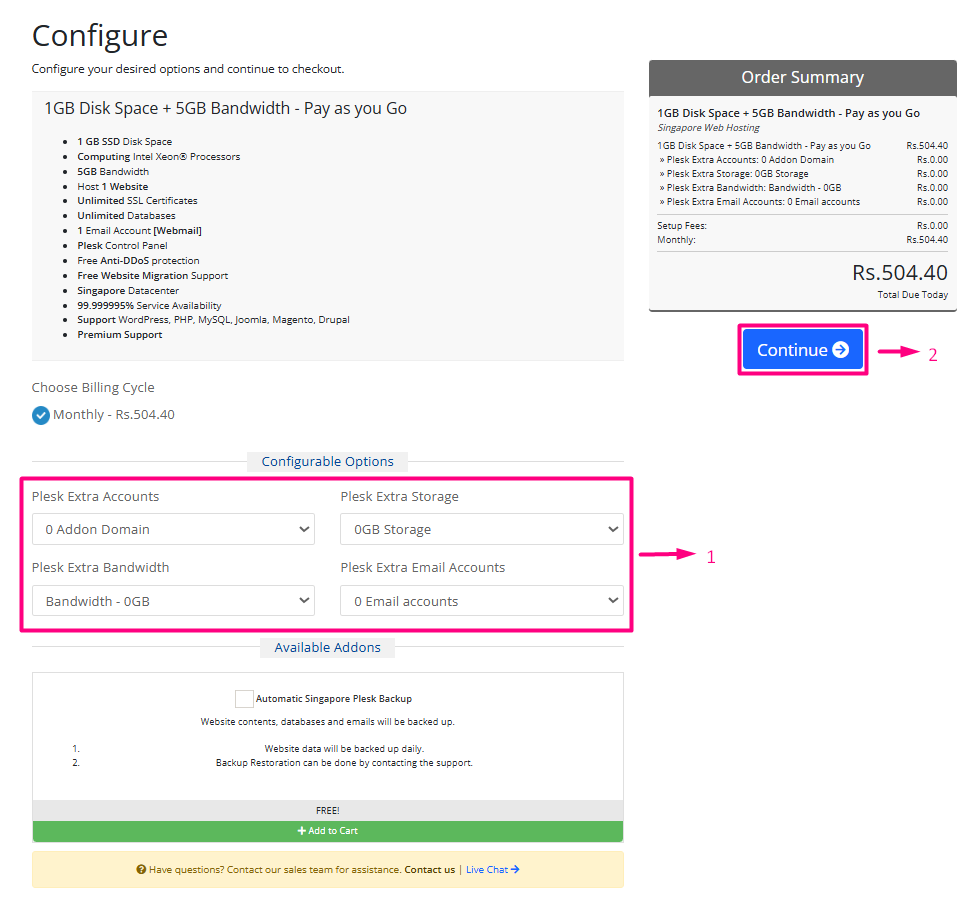Click the Rs.504.40 total due amount

click(x=899, y=272)
